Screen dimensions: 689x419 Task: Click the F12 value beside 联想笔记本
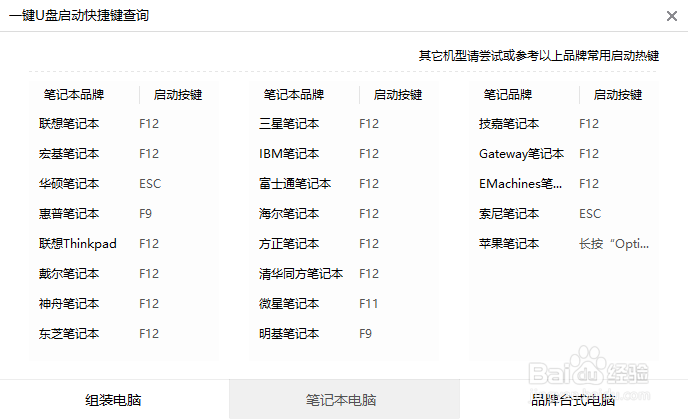(149, 124)
